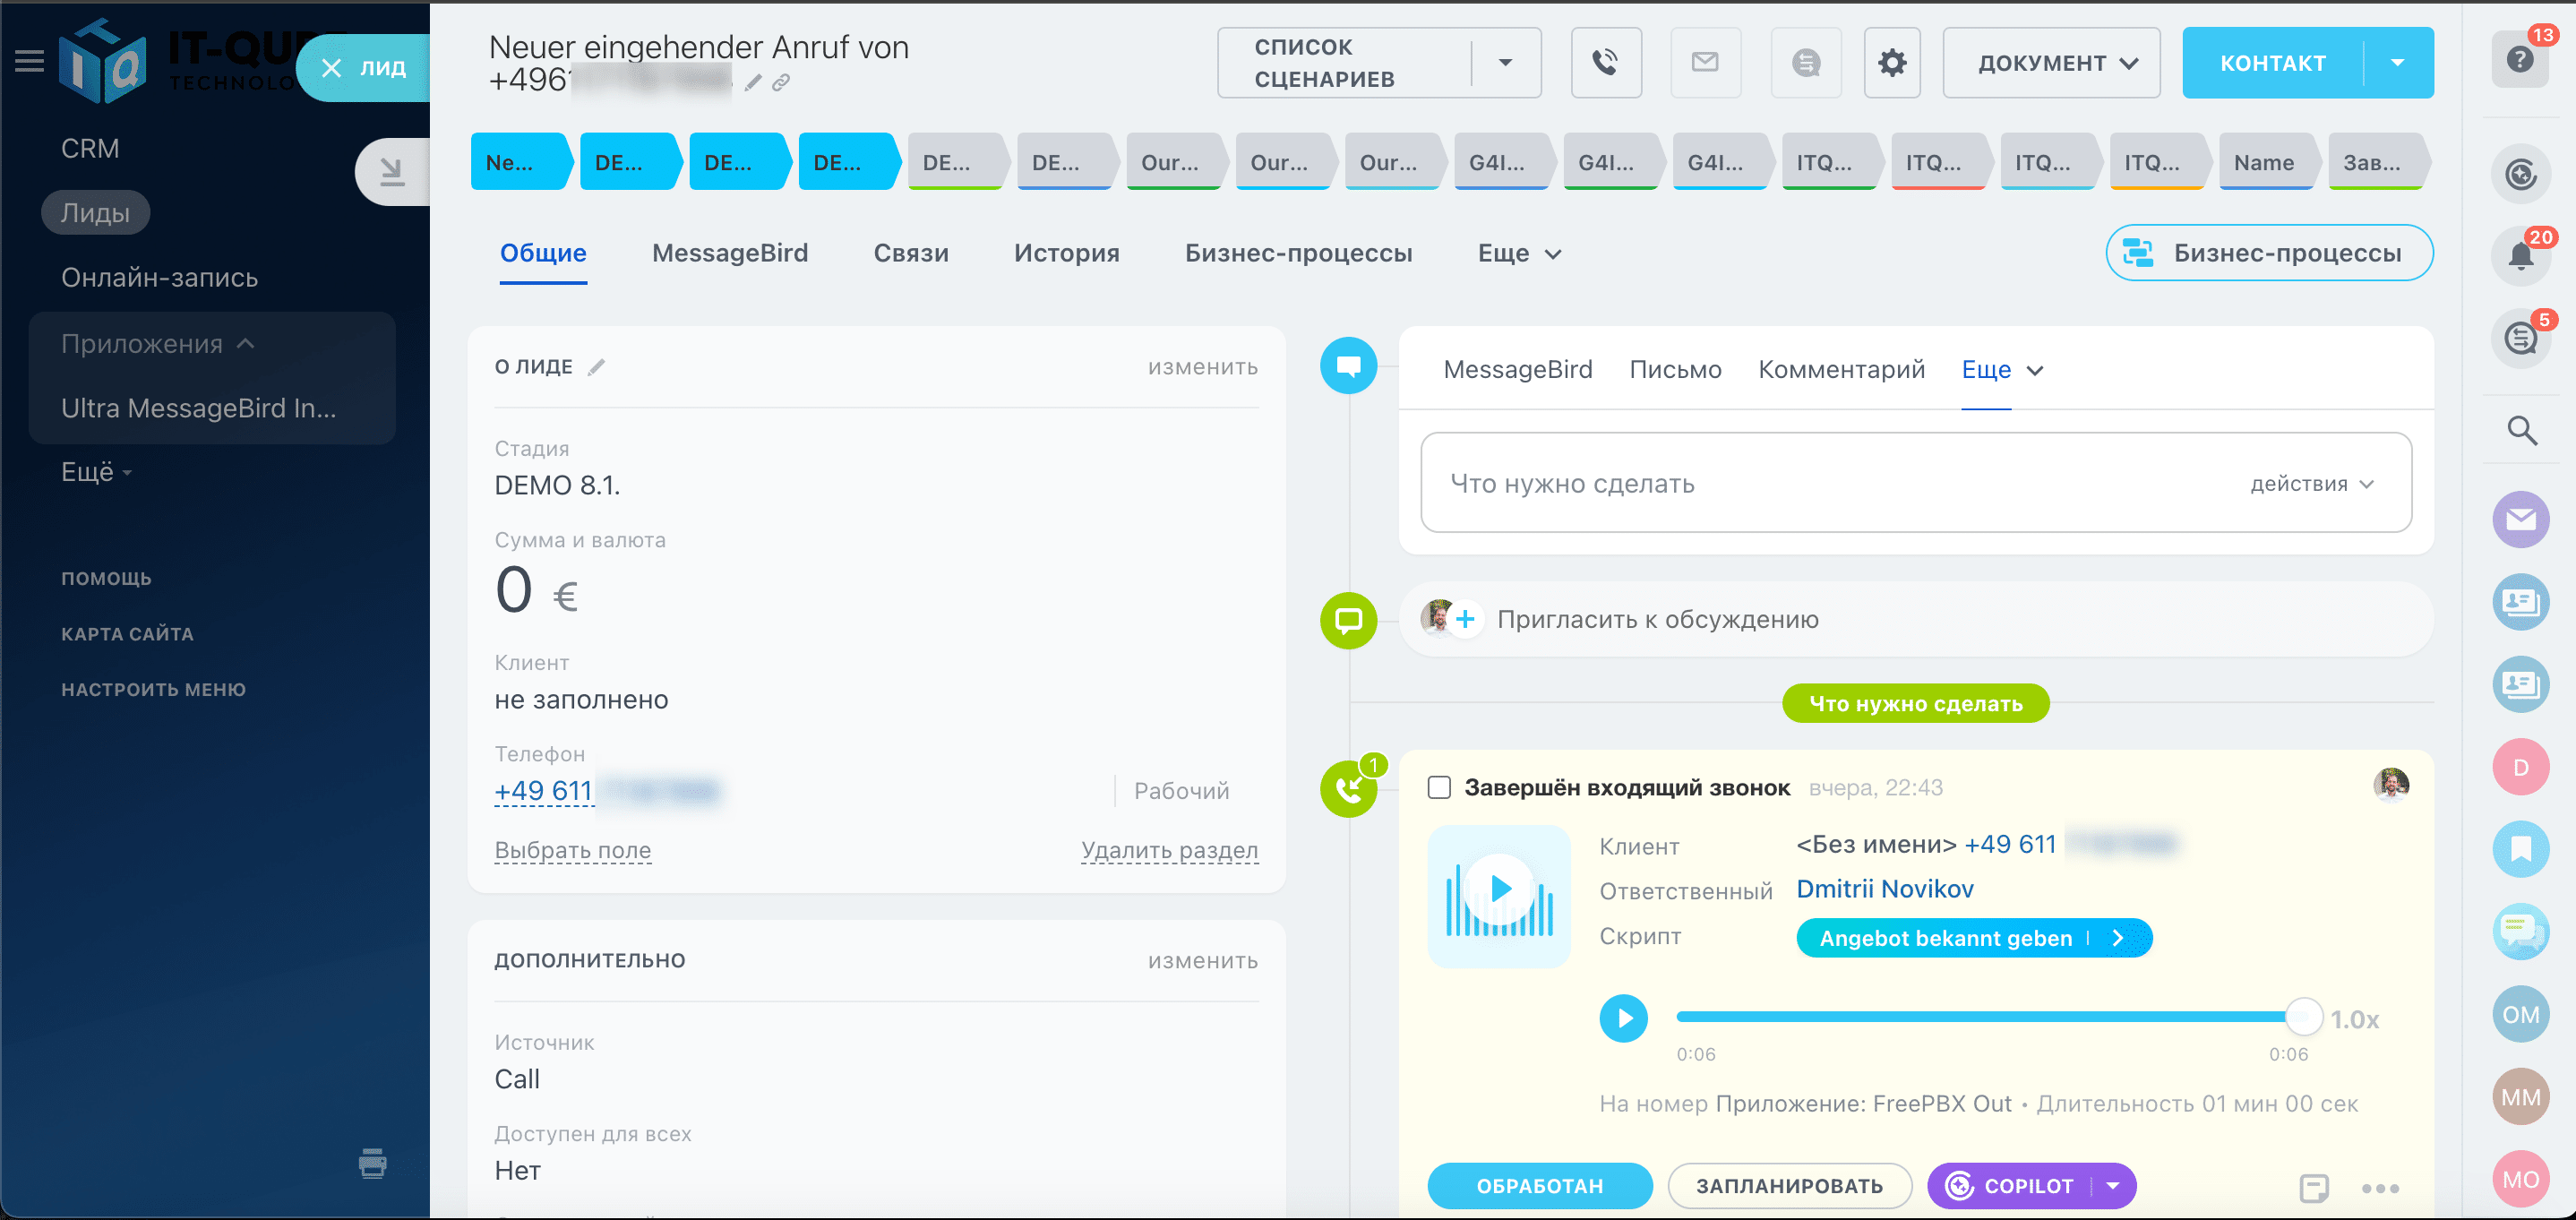Click the audio playback progress bar
Image resolution: width=2576 pixels, height=1220 pixels.
point(1990,1016)
